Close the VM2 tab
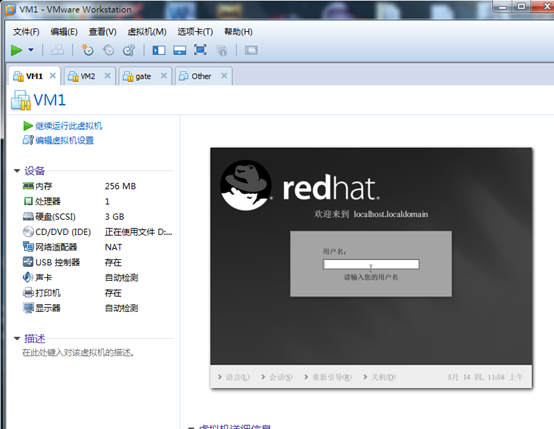The image size is (554, 429). [x=108, y=76]
